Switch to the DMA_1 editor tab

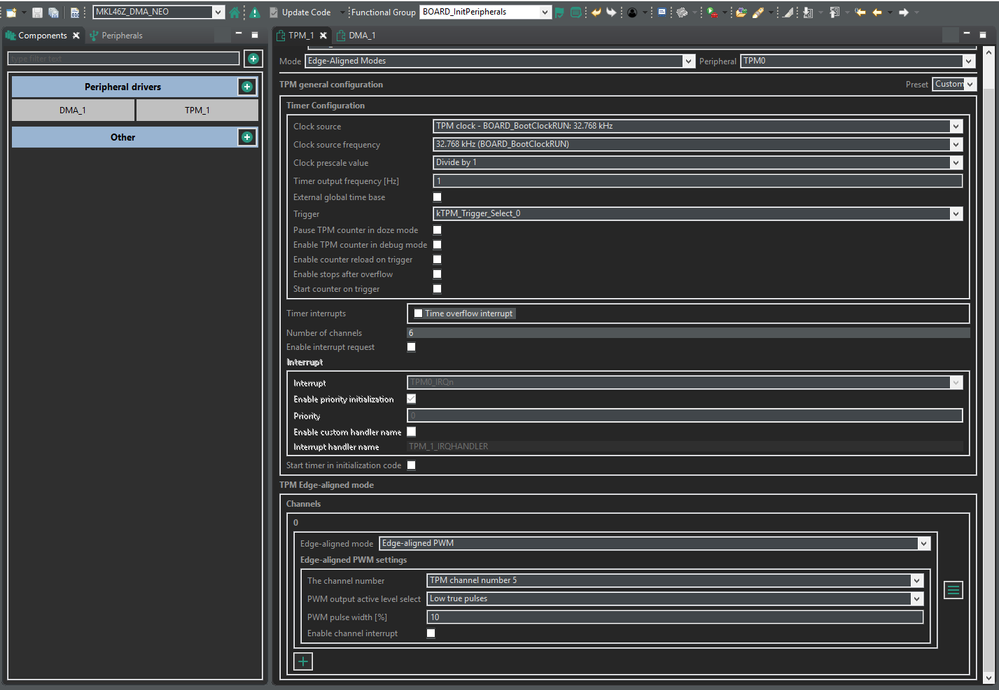coord(356,36)
